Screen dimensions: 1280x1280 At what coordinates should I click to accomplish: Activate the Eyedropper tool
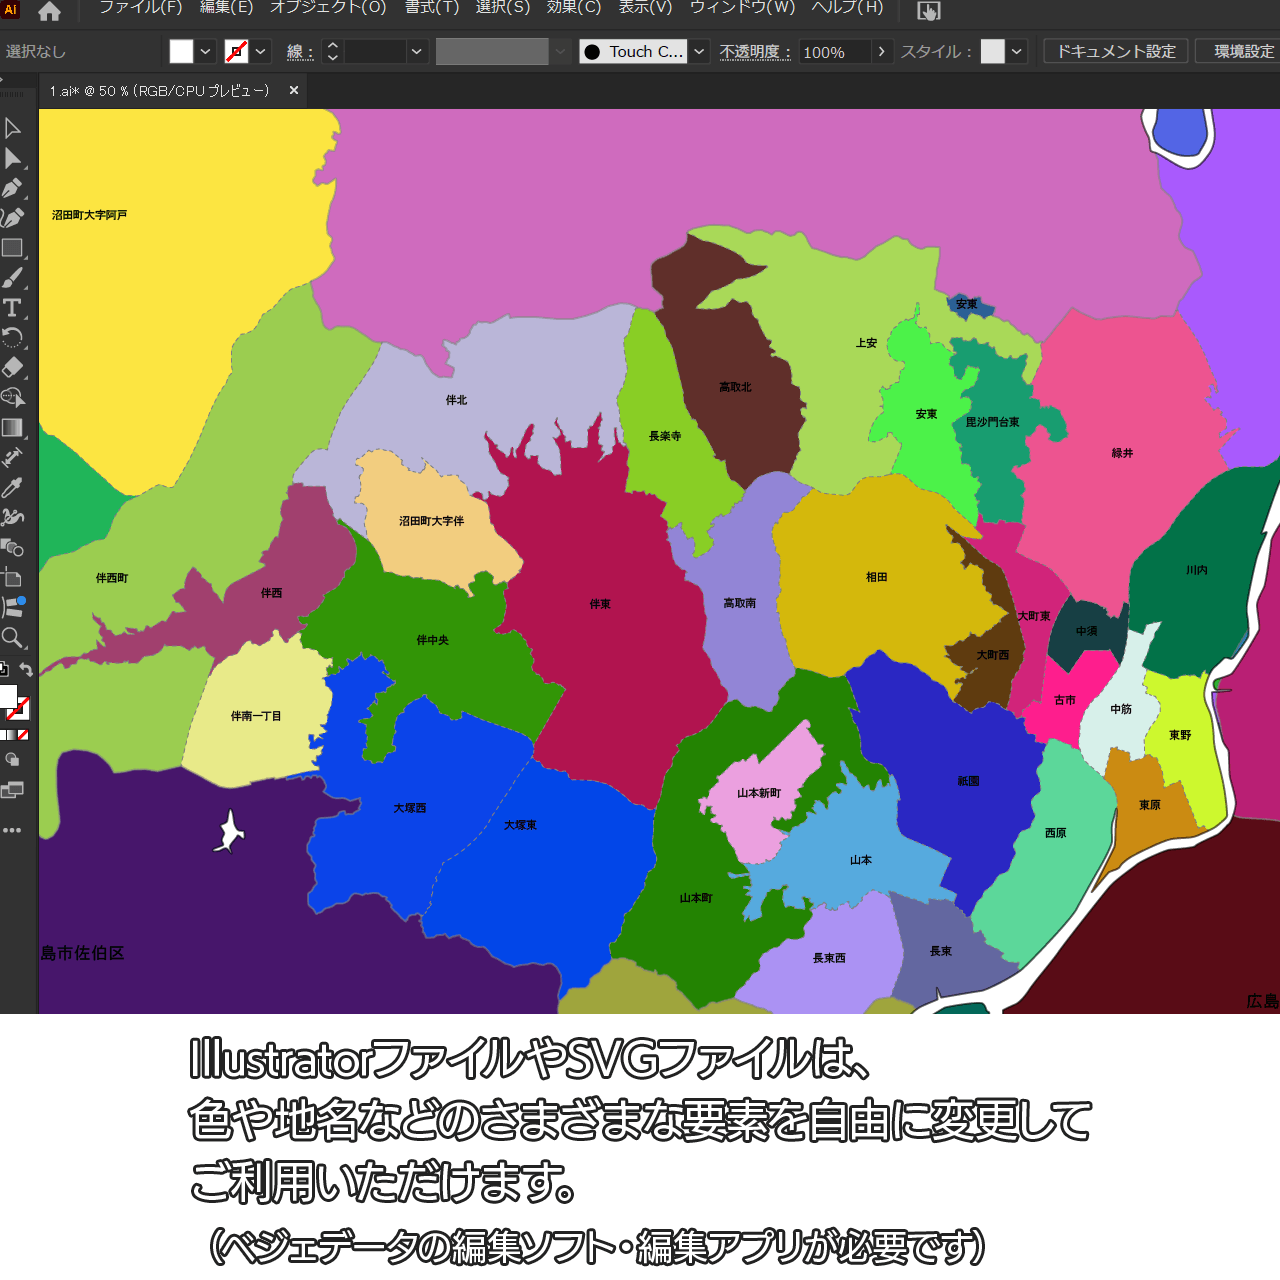12,488
